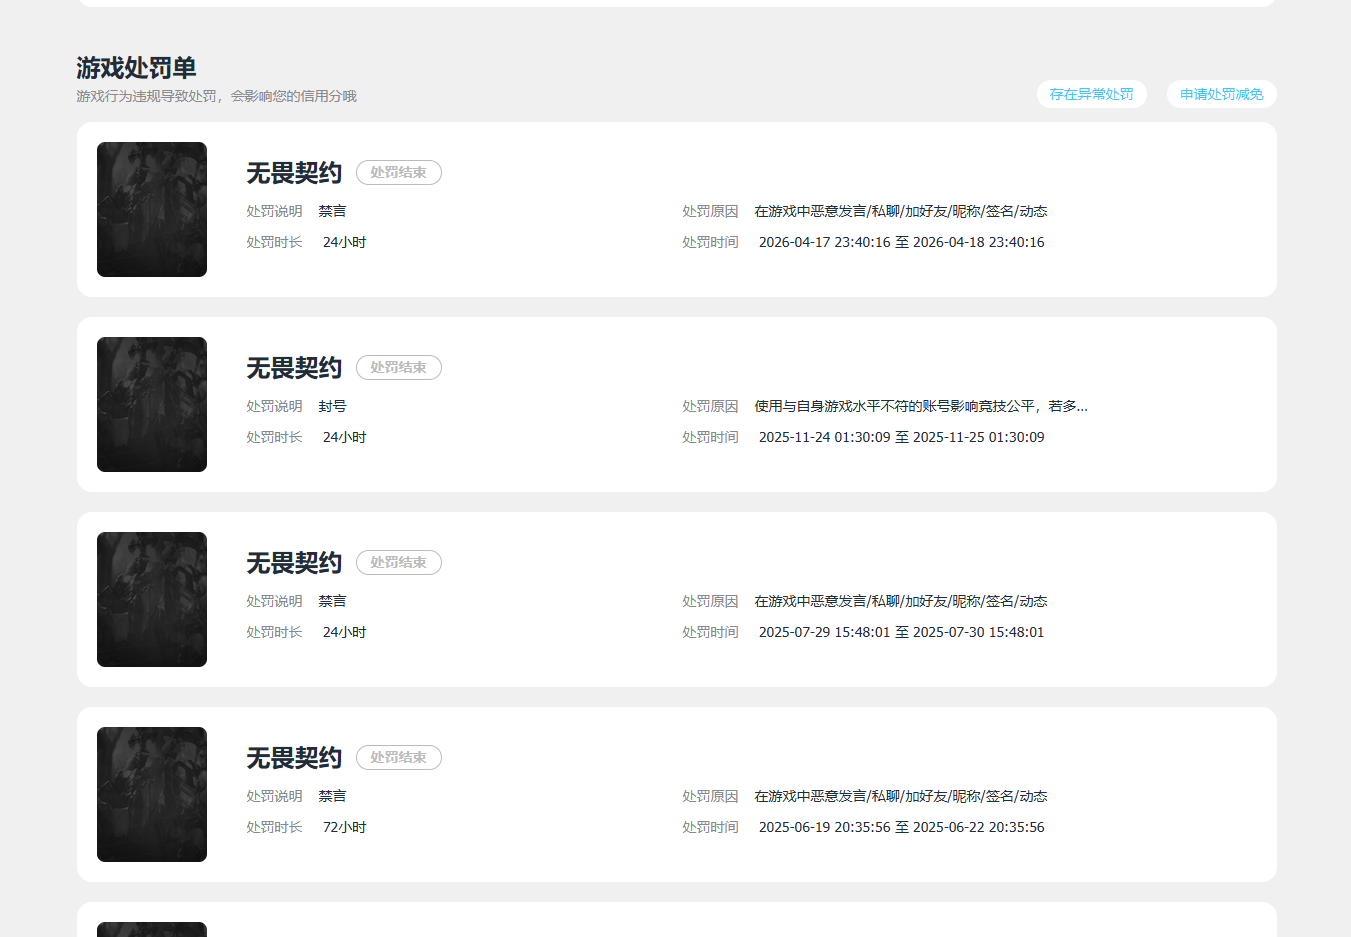
Task: Open game thumbnail of the 72小时 penalty
Action: point(152,794)
